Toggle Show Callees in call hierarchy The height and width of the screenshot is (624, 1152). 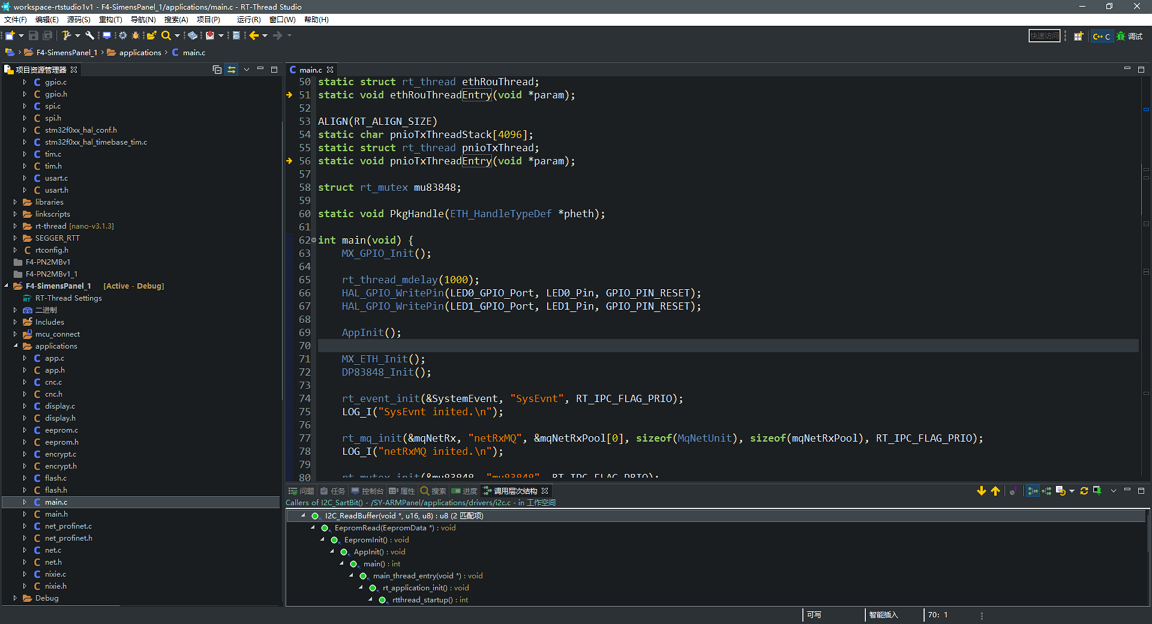[1047, 491]
